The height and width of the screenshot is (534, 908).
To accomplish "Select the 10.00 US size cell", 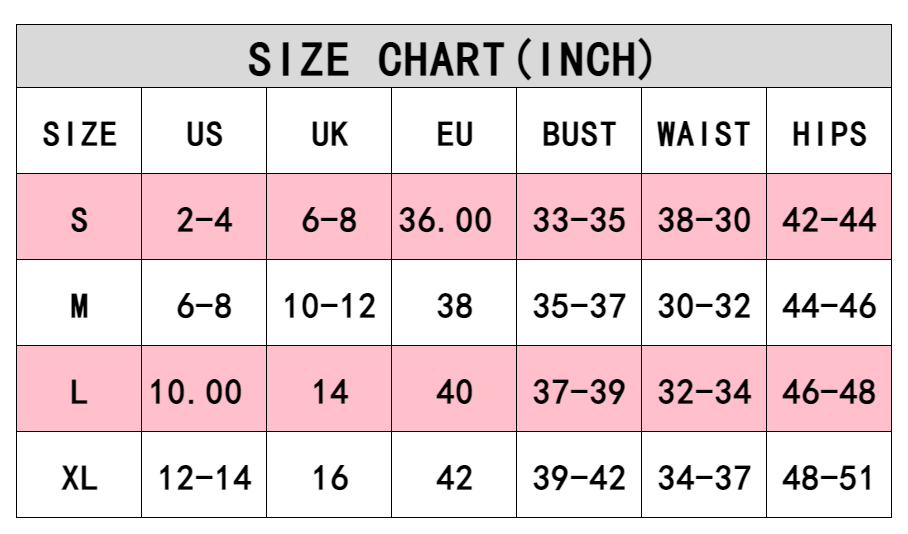I will (x=196, y=391).
